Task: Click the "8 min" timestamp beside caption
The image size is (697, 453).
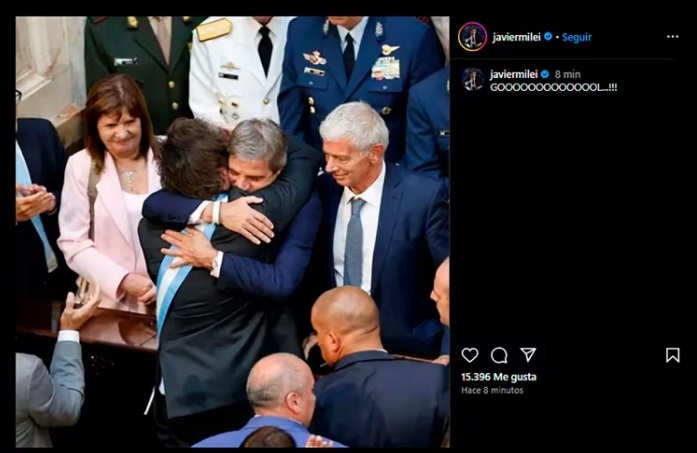Action: pos(567,74)
